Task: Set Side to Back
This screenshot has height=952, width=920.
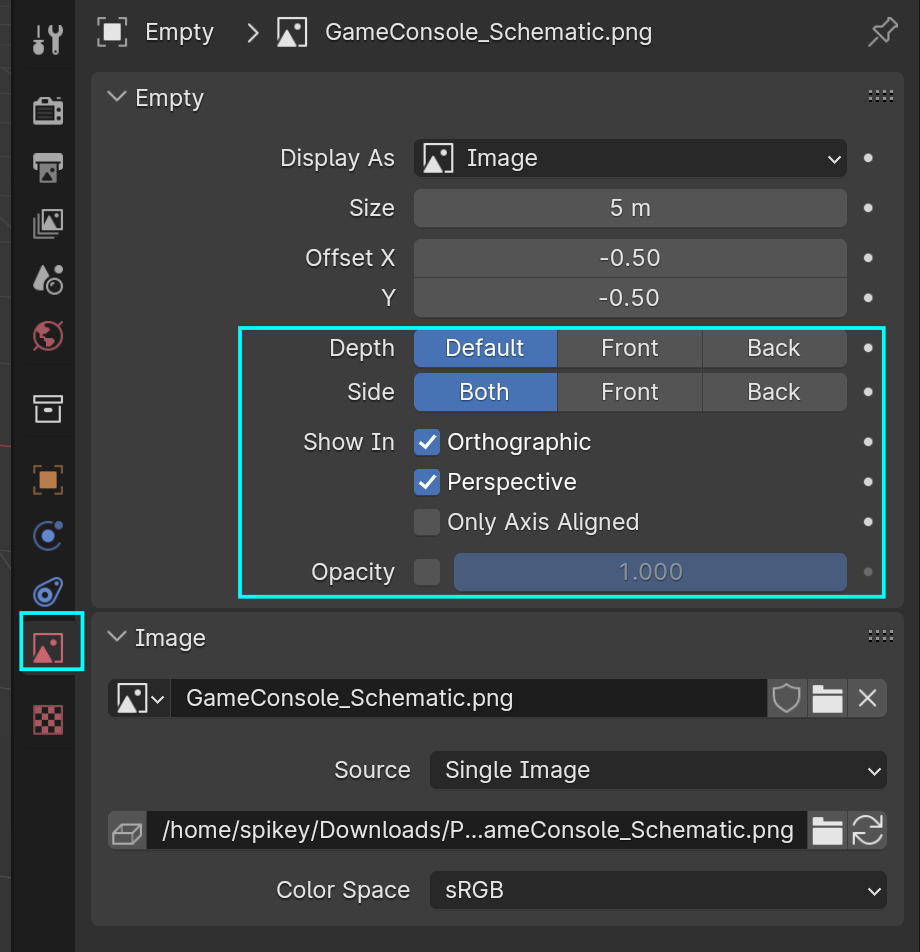Action: point(773,392)
